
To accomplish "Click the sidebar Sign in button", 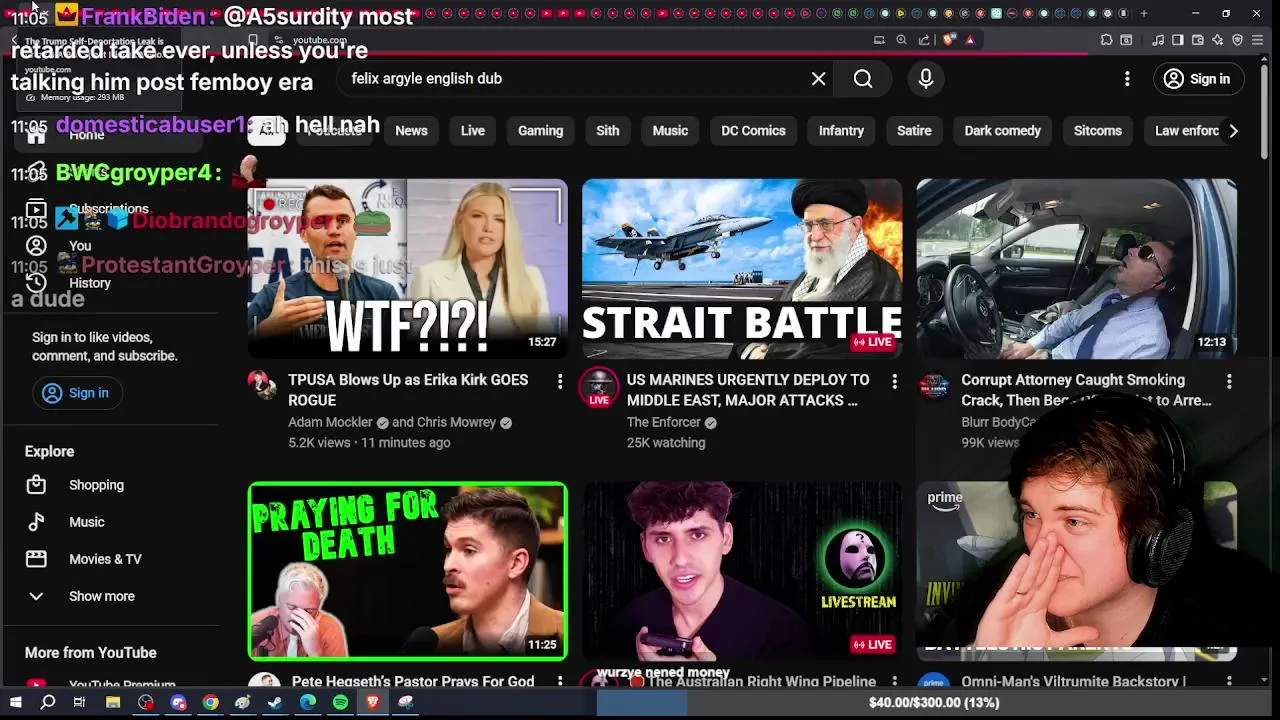I will (x=77, y=393).
